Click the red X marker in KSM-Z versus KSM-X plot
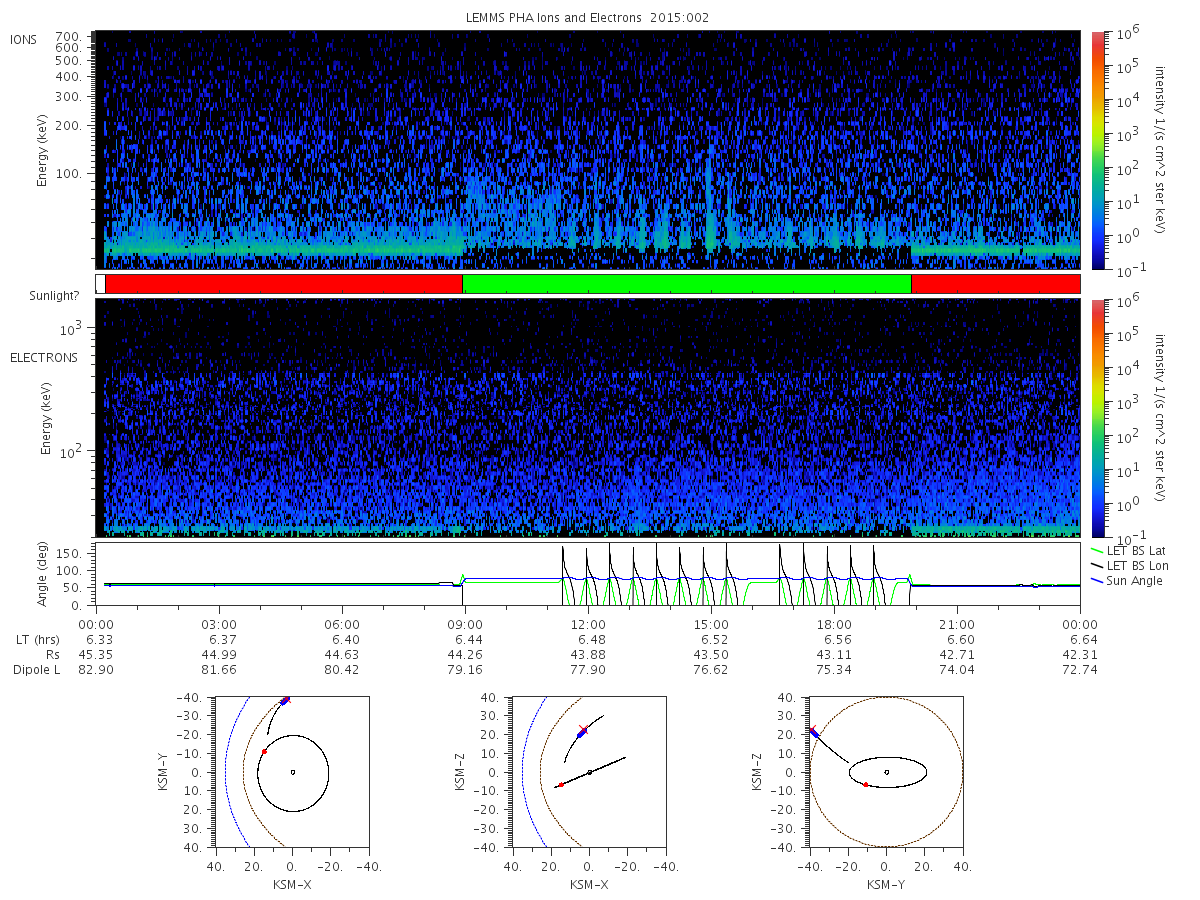 coord(584,730)
